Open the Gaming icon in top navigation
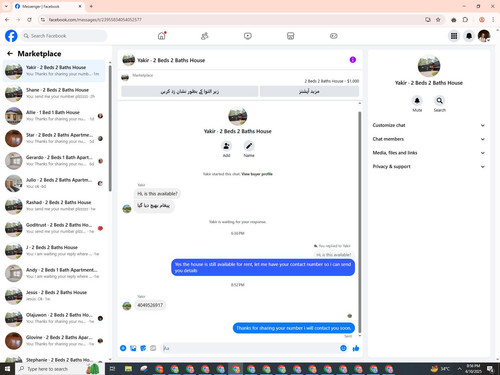This screenshot has width=500, height=375. (334, 36)
